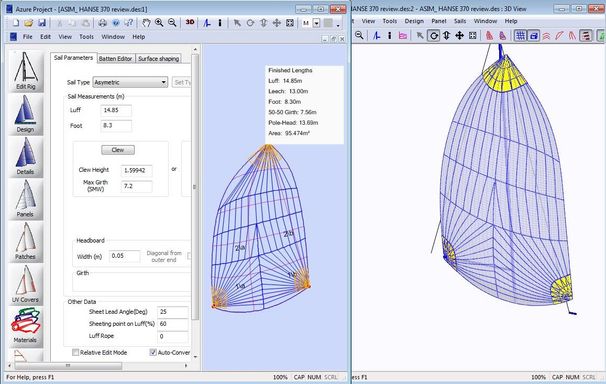Open the Sail Type dropdown showing Asymetric
Image resolution: width=606 pixels, height=384 pixels.
pyautogui.click(x=130, y=82)
